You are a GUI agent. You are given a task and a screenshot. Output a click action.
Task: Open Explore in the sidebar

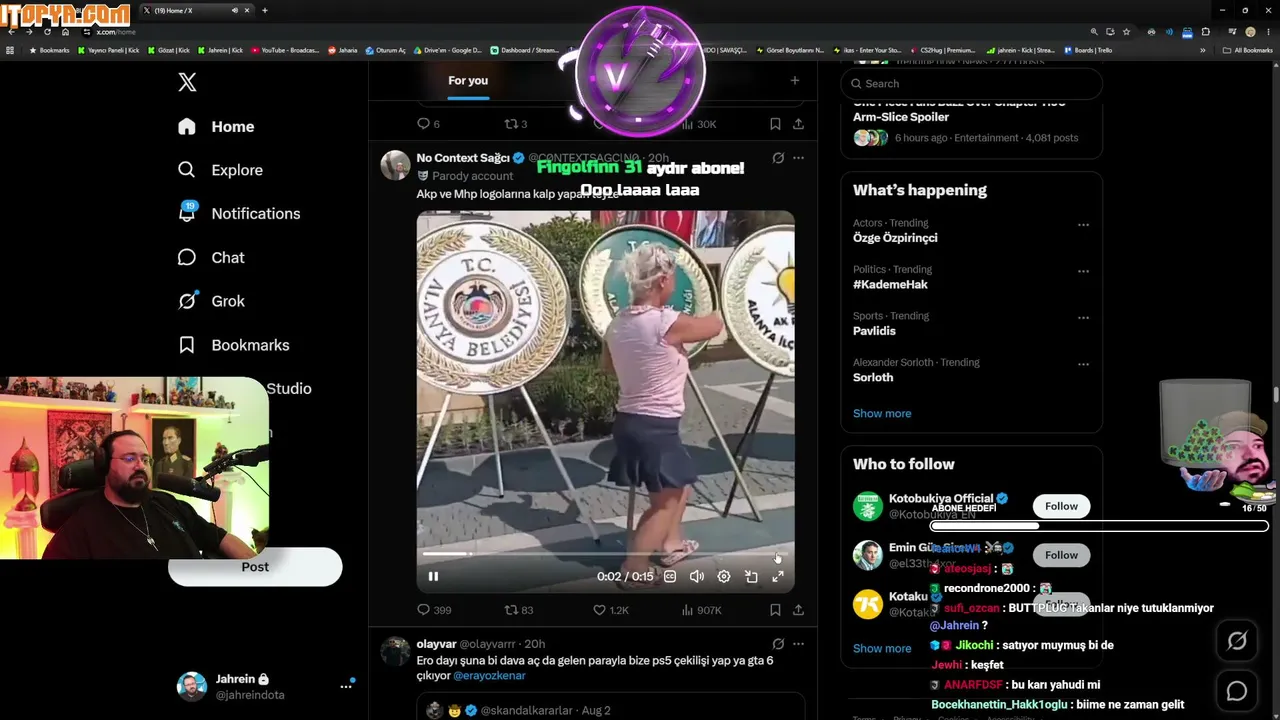coord(220,170)
